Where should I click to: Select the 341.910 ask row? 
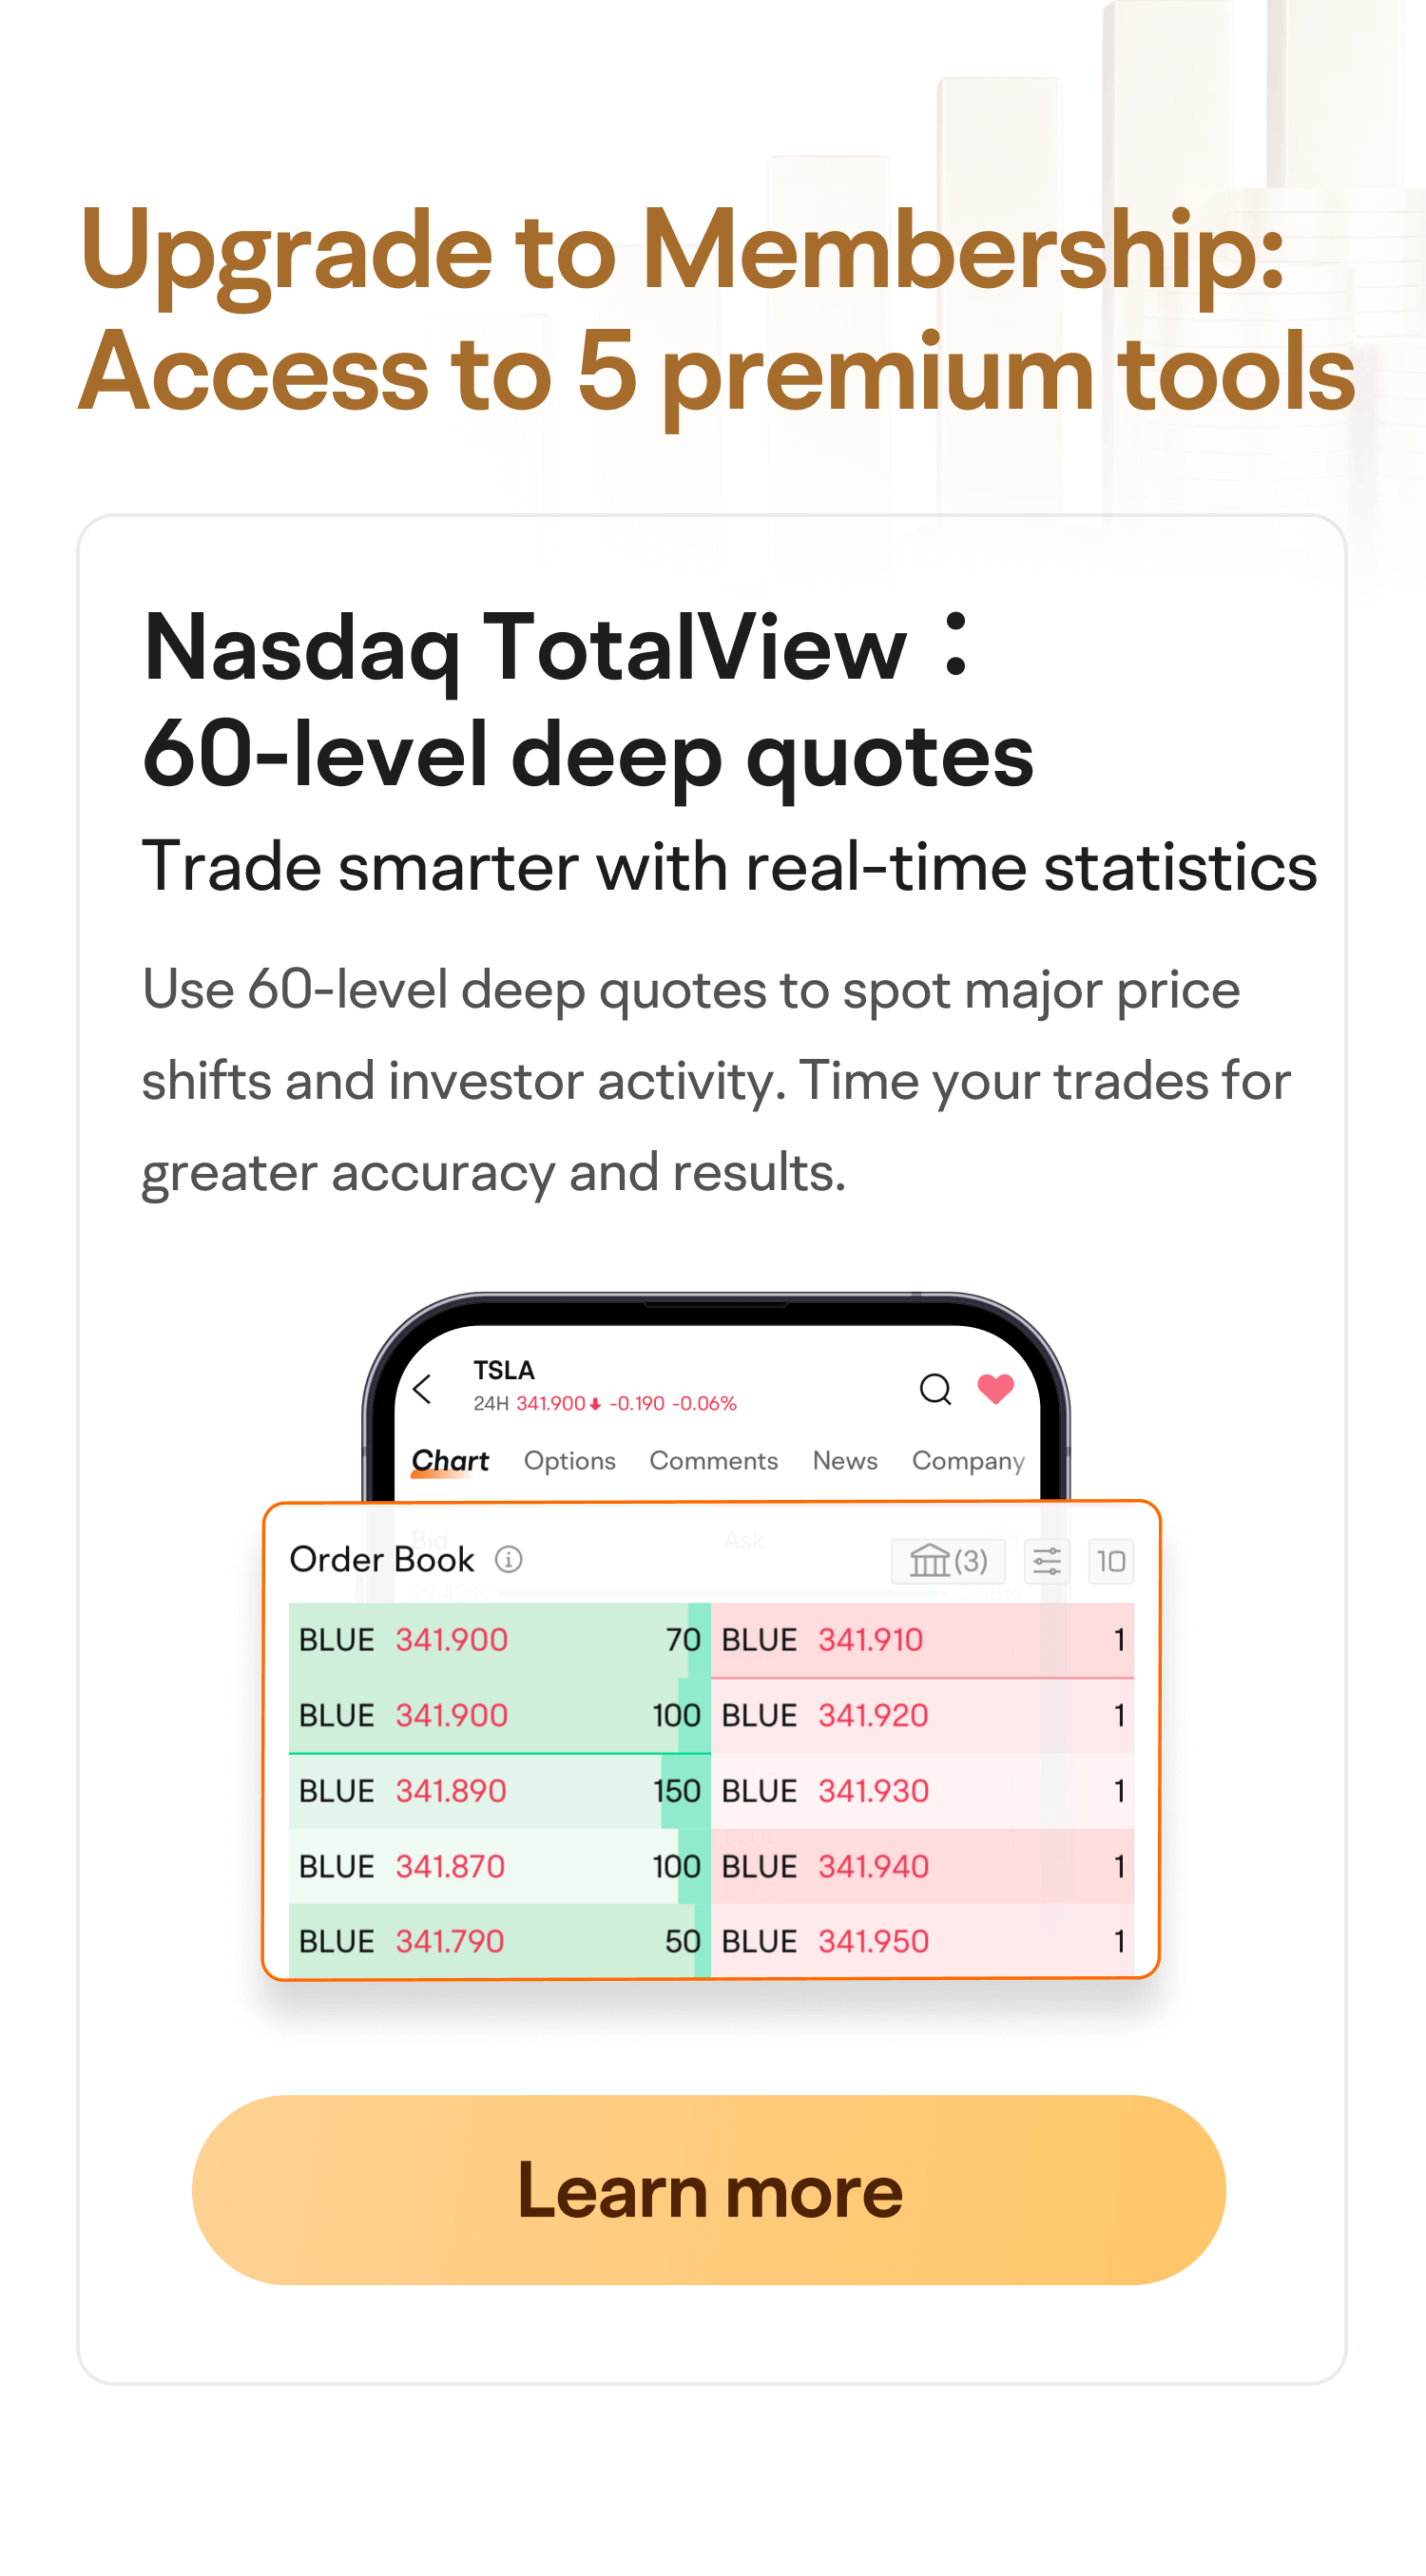pyautogui.click(x=922, y=1640)
